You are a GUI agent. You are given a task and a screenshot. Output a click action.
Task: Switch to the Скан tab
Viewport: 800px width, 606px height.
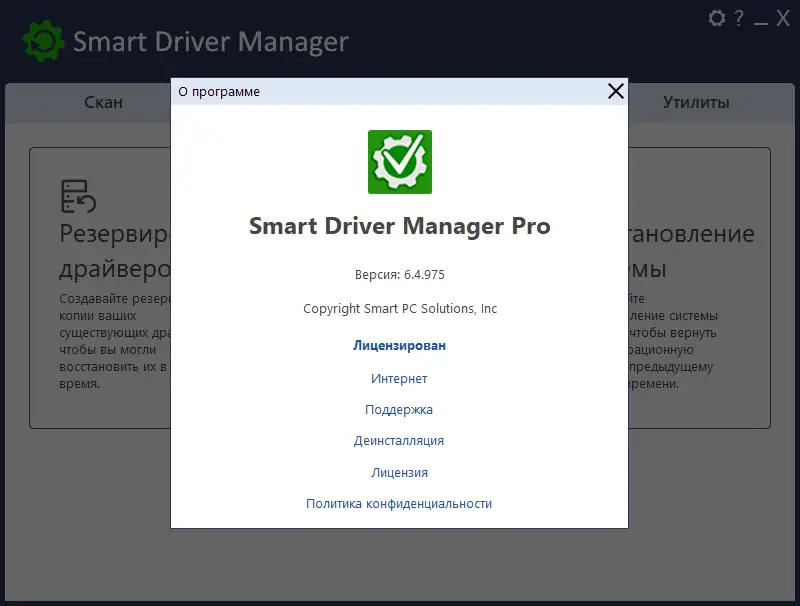103,101
